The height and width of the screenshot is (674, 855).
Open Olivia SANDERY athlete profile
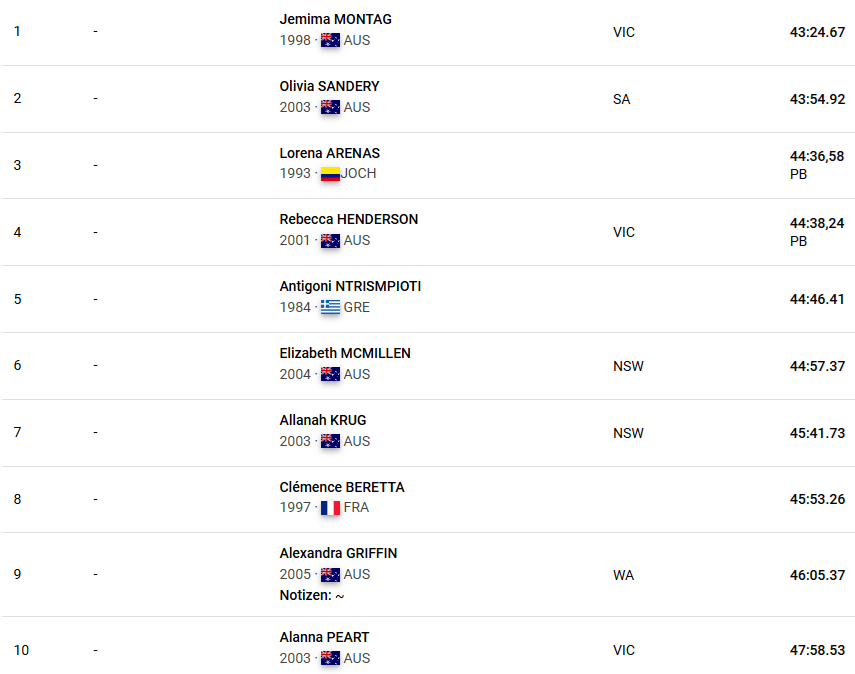coord(329,86)
